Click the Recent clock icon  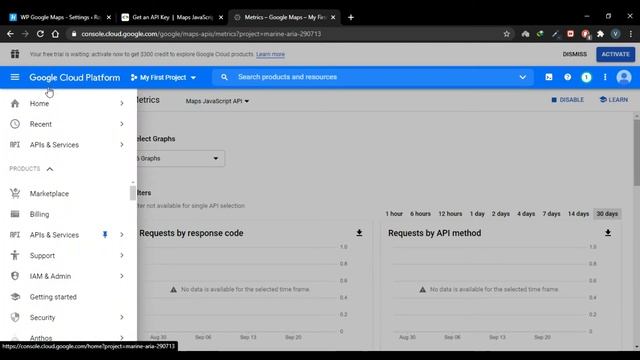(x=15, y=124)
